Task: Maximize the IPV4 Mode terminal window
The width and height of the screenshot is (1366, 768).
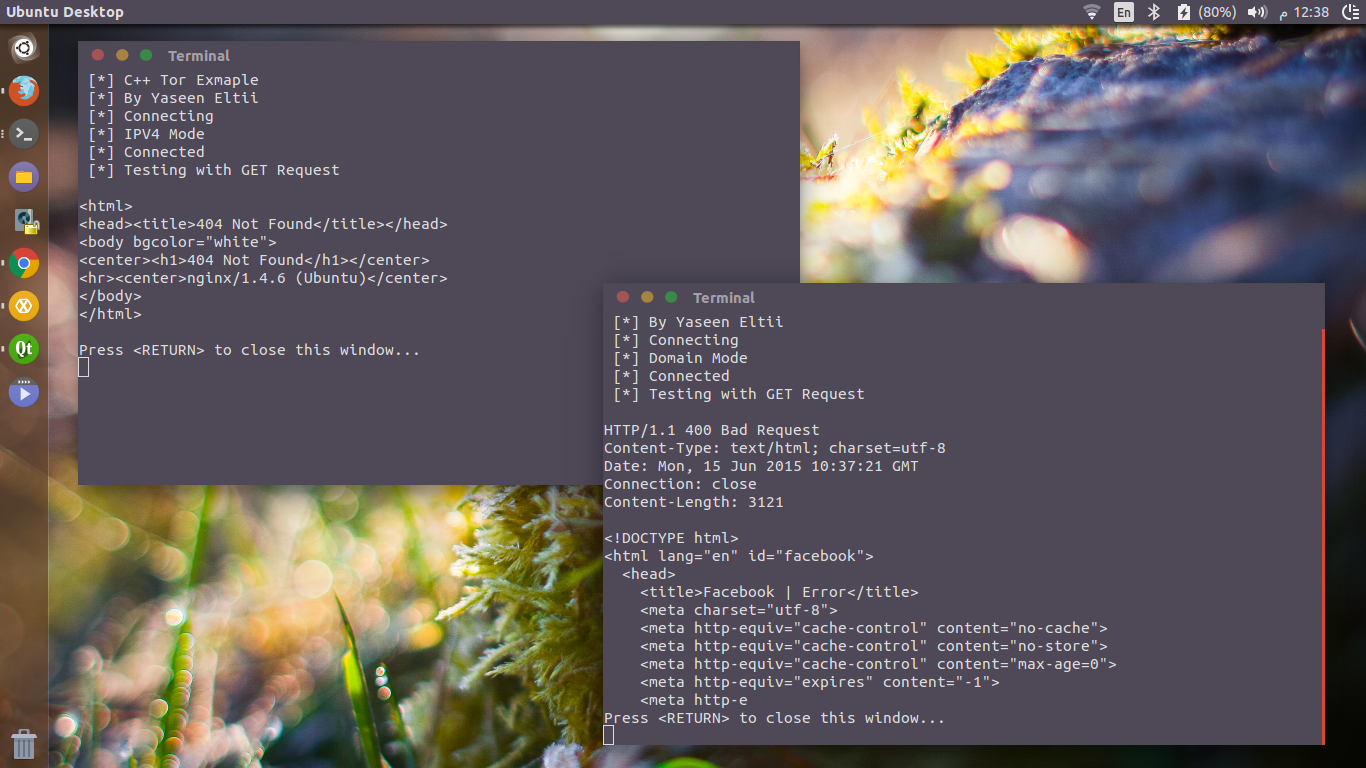Action: 146,55
